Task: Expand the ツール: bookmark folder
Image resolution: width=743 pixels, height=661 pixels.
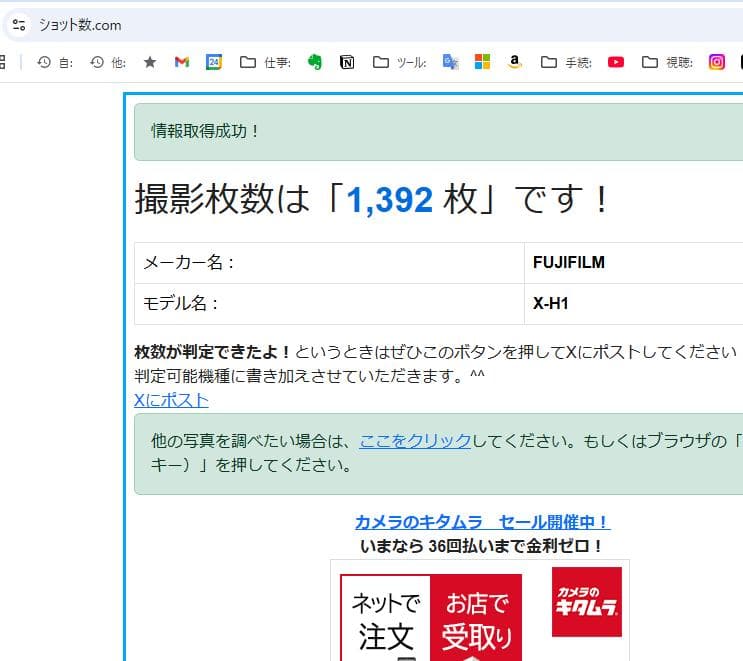Action: (x=399, y=62)
